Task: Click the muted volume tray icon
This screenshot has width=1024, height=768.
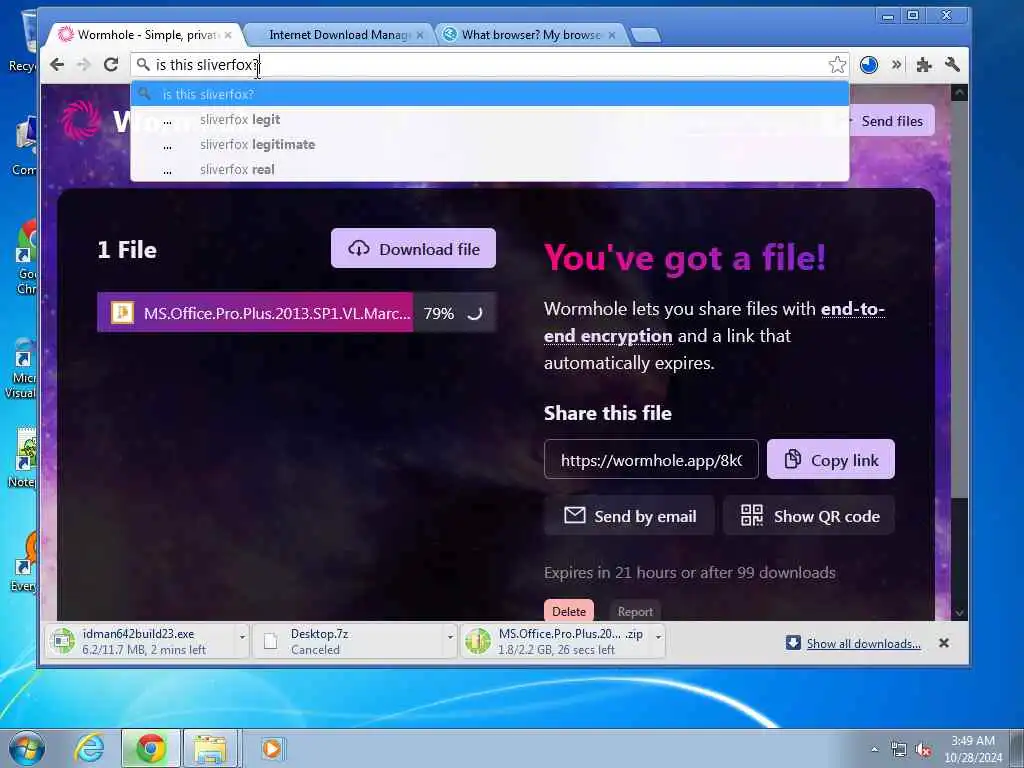Action: point(923,749)
